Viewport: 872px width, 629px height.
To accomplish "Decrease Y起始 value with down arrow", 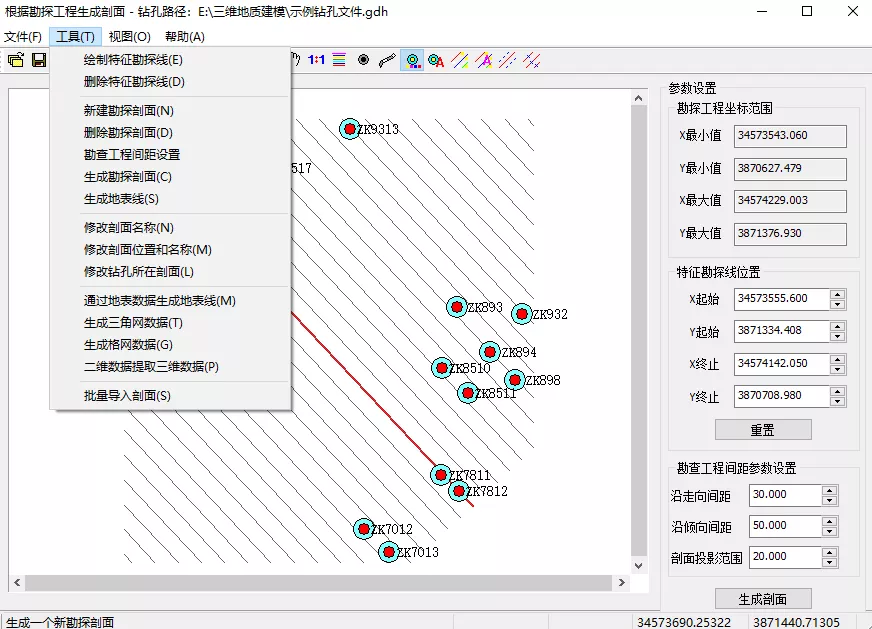I will click(838, 336).
